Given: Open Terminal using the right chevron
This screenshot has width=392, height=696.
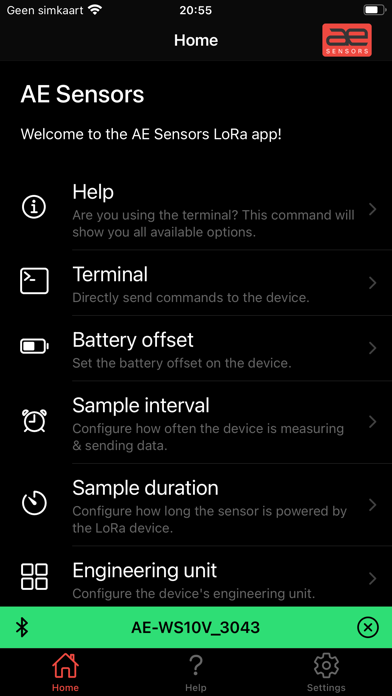Looking at the screenshot, I should pos(372,283).
